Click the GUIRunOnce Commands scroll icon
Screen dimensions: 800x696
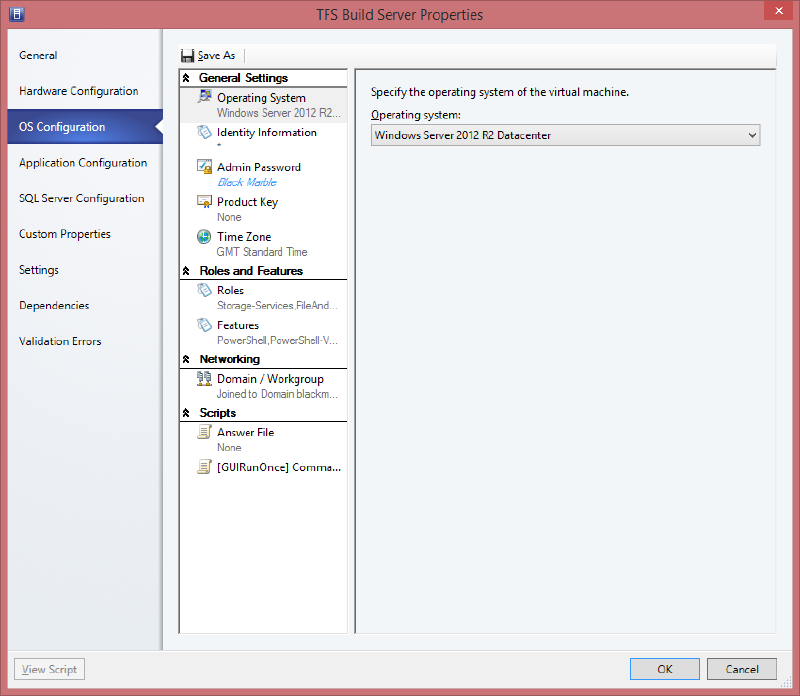(204, 467)
